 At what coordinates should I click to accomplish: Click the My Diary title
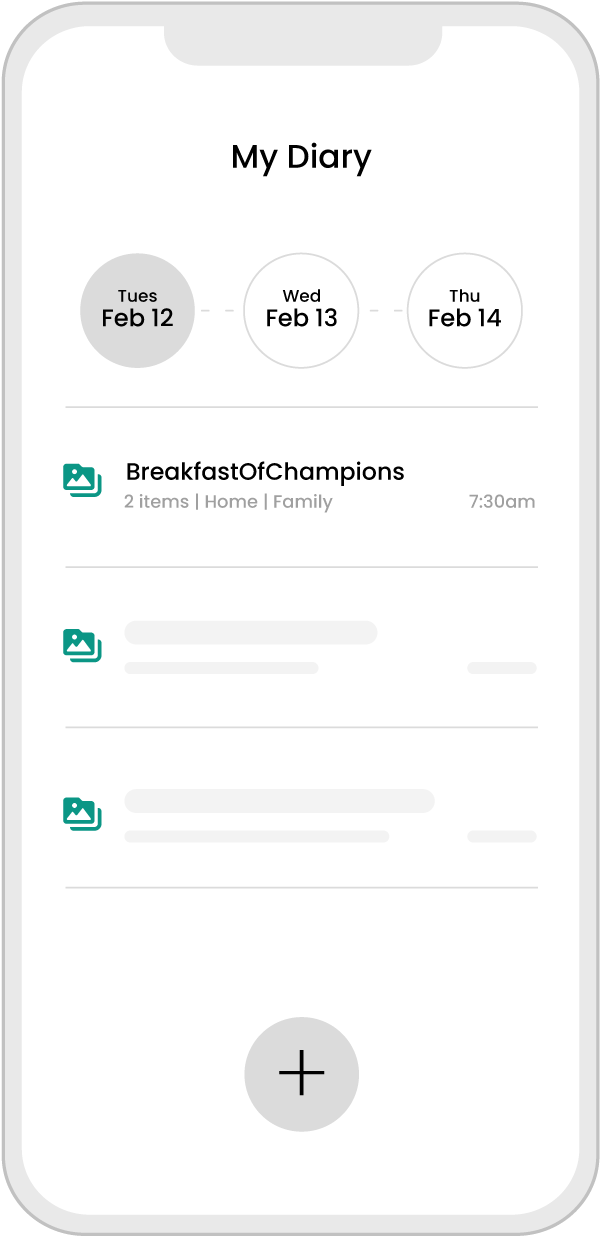point(301,157)
